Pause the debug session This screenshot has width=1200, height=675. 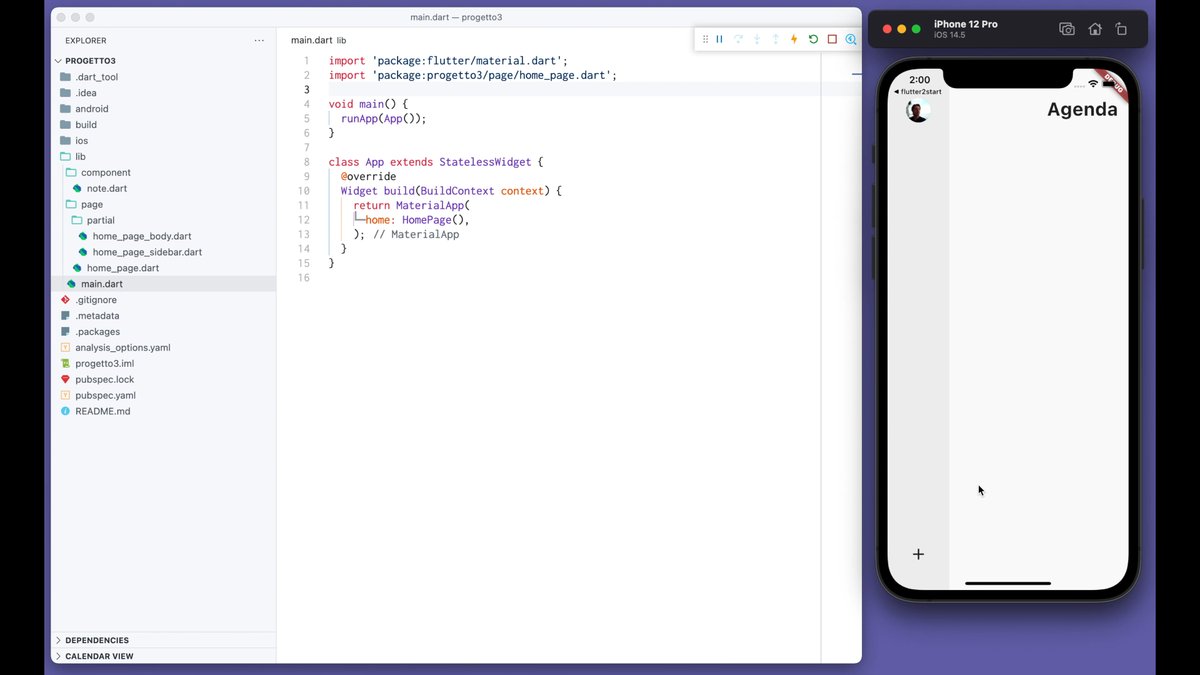719,39
